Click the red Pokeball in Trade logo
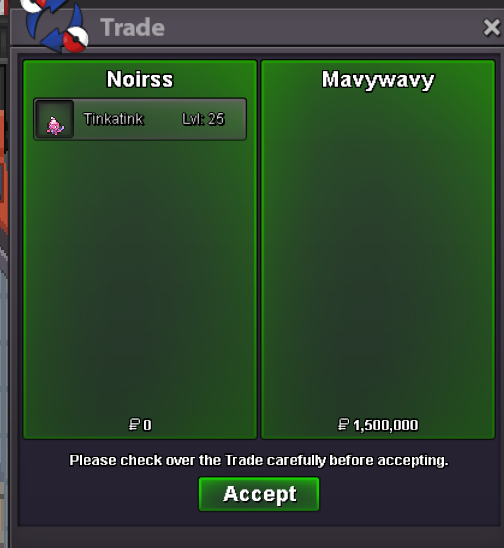504x548 pixels. coord(76,39)
